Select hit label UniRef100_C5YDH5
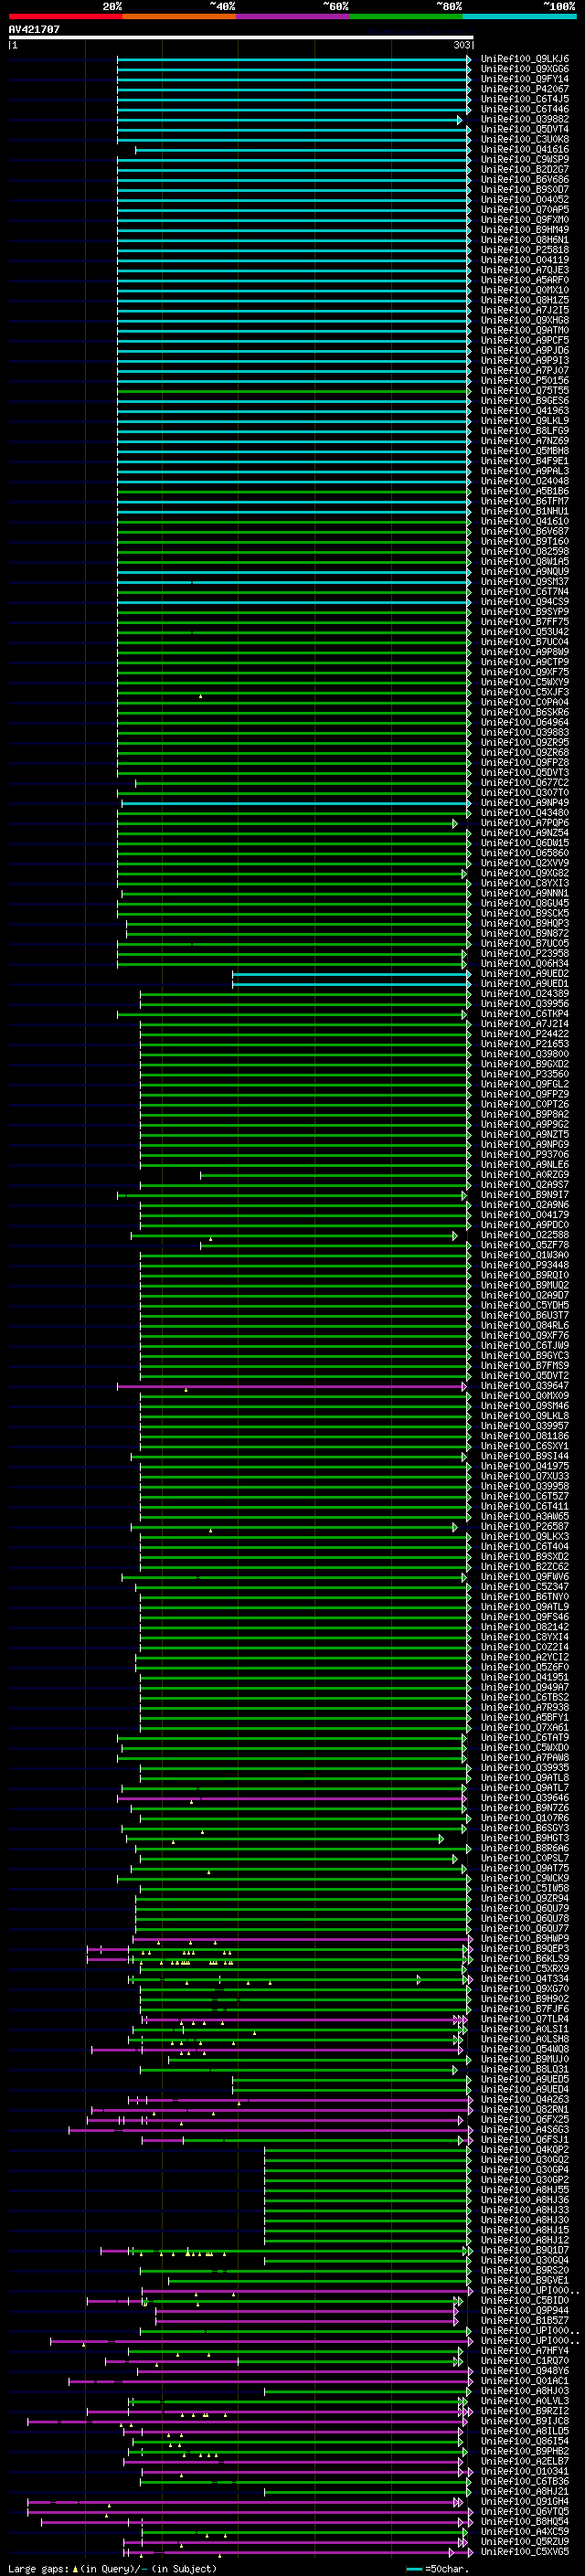 tap(525, 1305)
